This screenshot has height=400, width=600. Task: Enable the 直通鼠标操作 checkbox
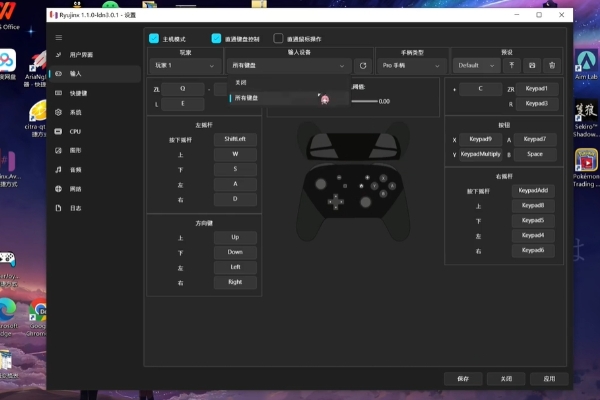point(279,39)
